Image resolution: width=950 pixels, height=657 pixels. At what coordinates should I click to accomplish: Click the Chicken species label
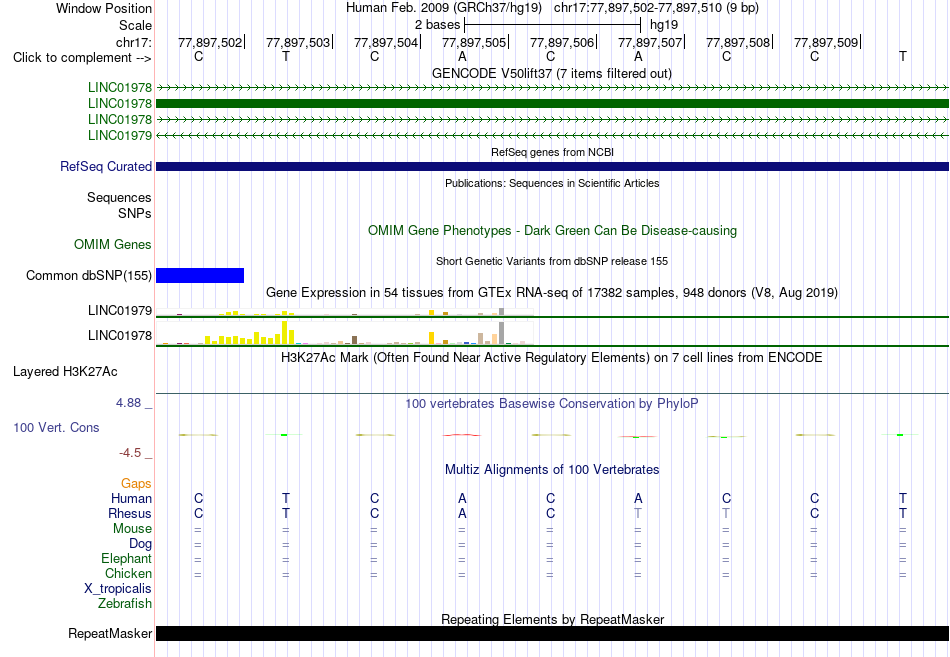[x=128, y=573]
